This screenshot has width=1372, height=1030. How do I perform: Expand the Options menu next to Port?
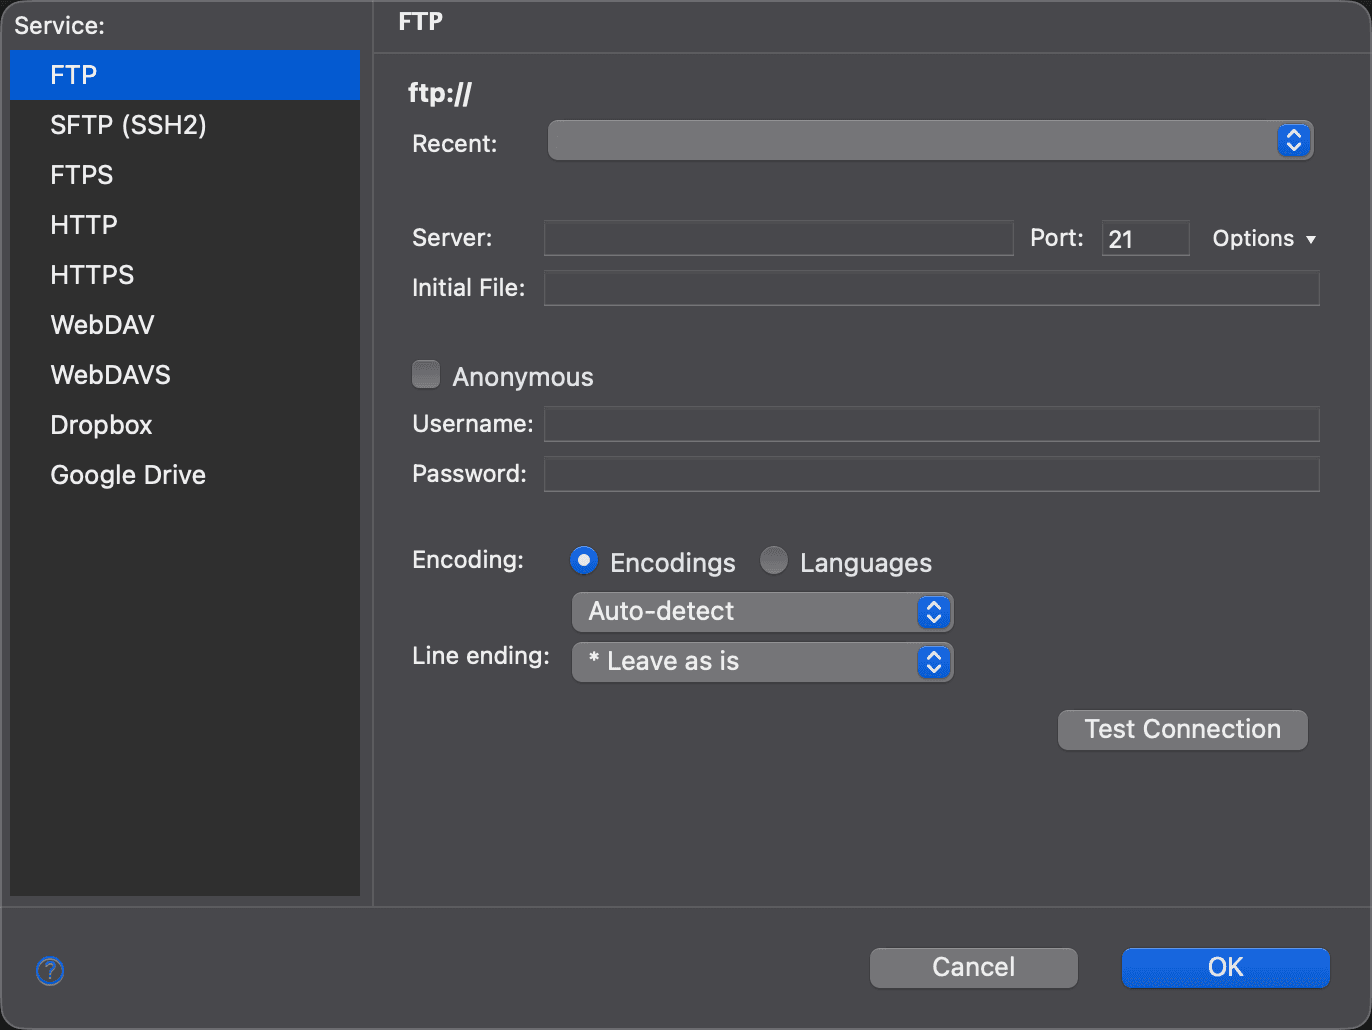tap(1264, 238)
